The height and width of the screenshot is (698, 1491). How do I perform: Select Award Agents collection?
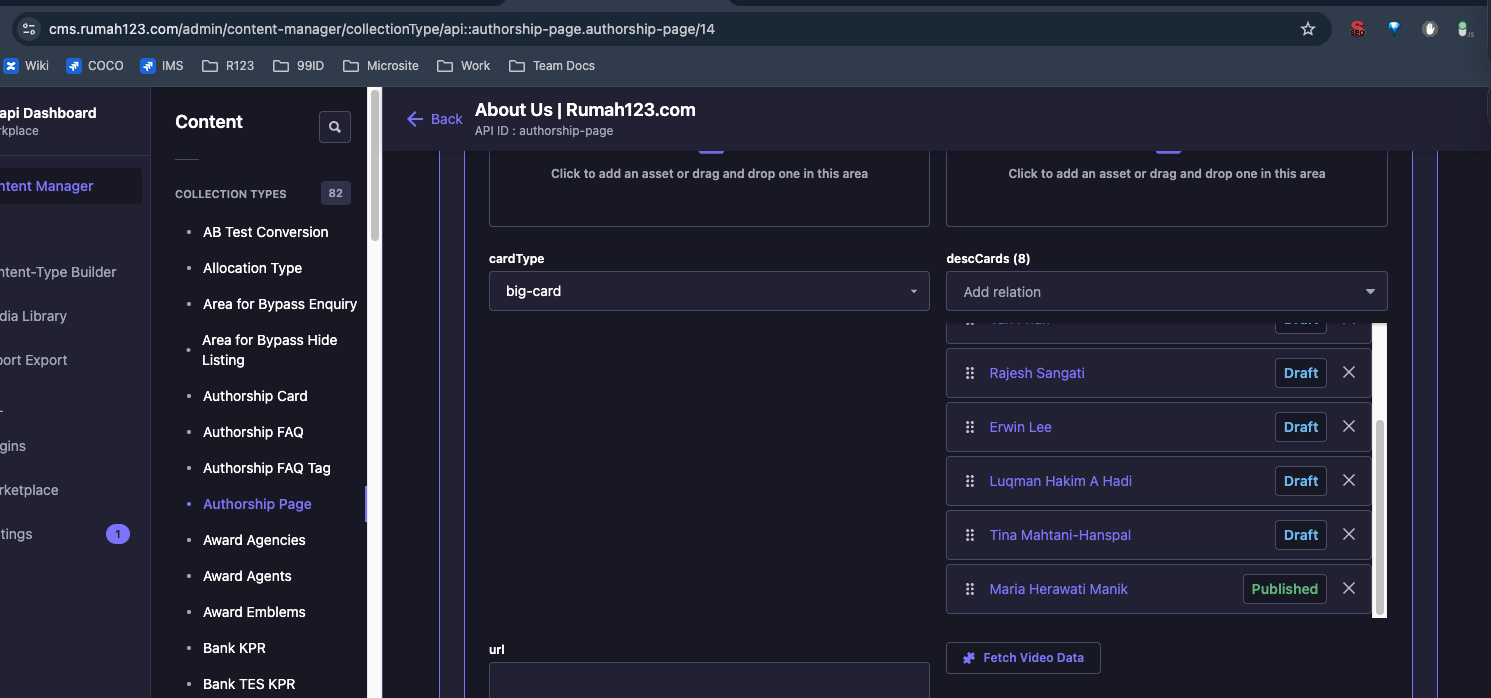pyautogui.click(x=247, y=576)
